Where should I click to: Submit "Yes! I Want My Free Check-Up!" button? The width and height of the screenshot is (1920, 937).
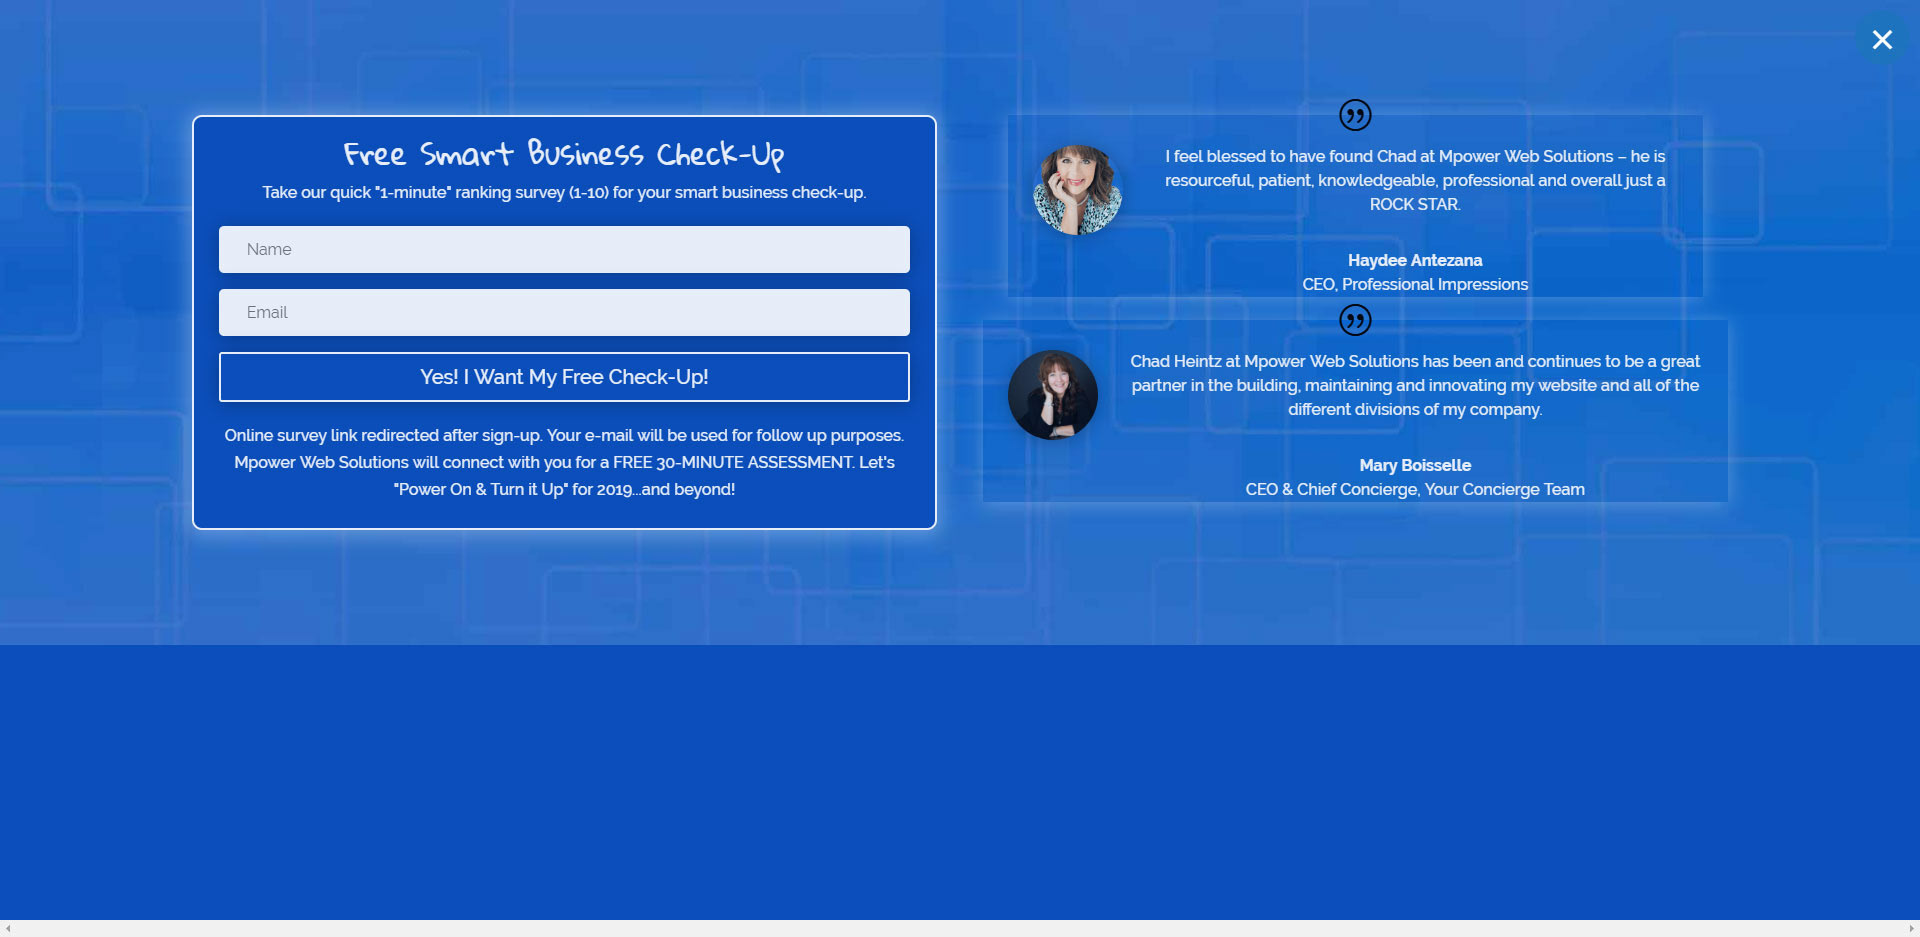click(x=564, y=377)
